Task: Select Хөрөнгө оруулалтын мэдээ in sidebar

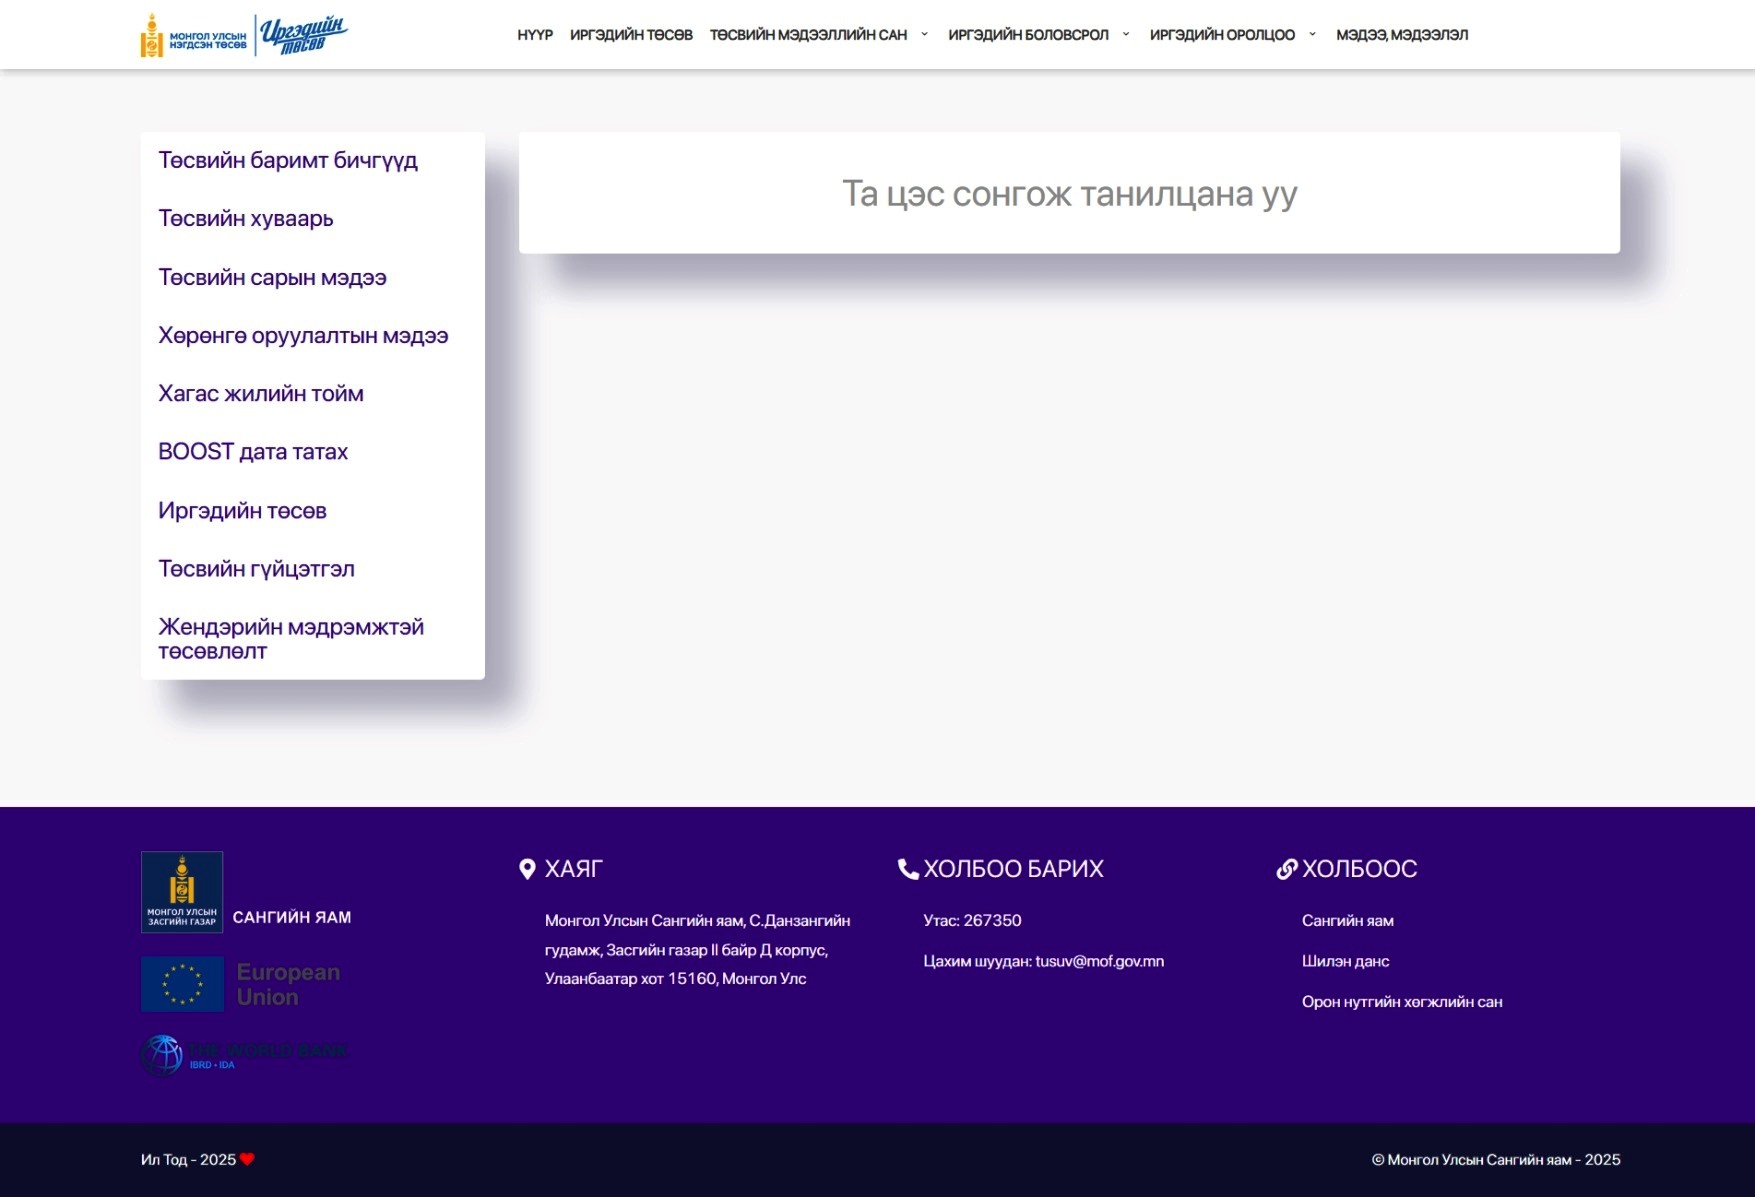Action: (303, 335)
